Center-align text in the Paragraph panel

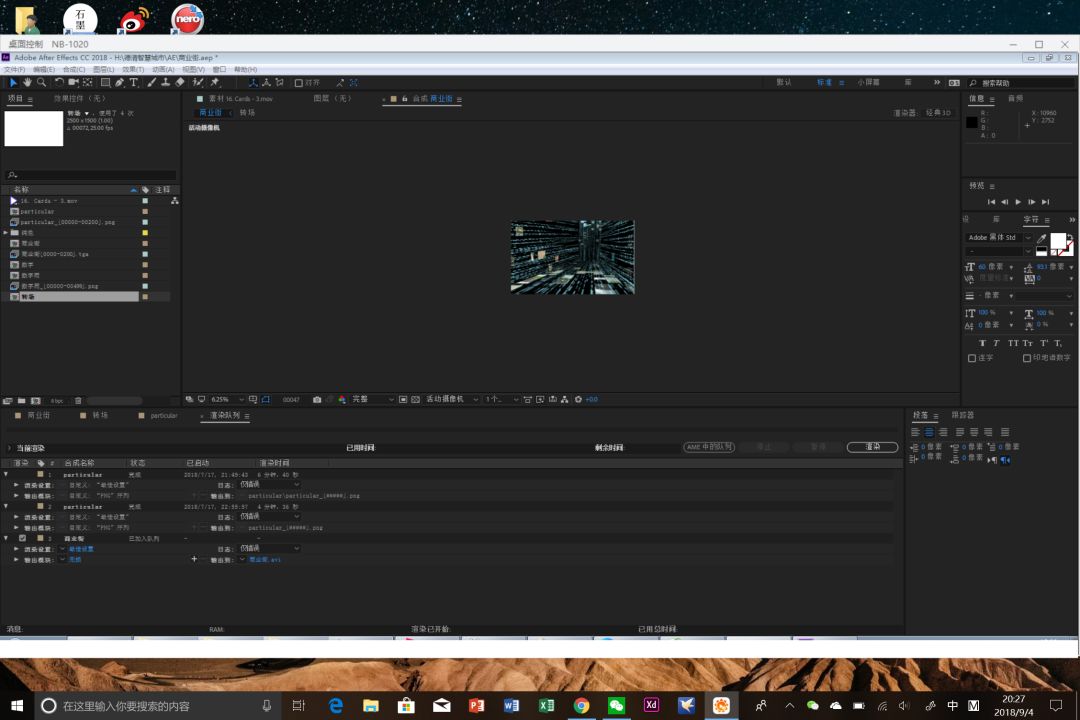(929, 432)
